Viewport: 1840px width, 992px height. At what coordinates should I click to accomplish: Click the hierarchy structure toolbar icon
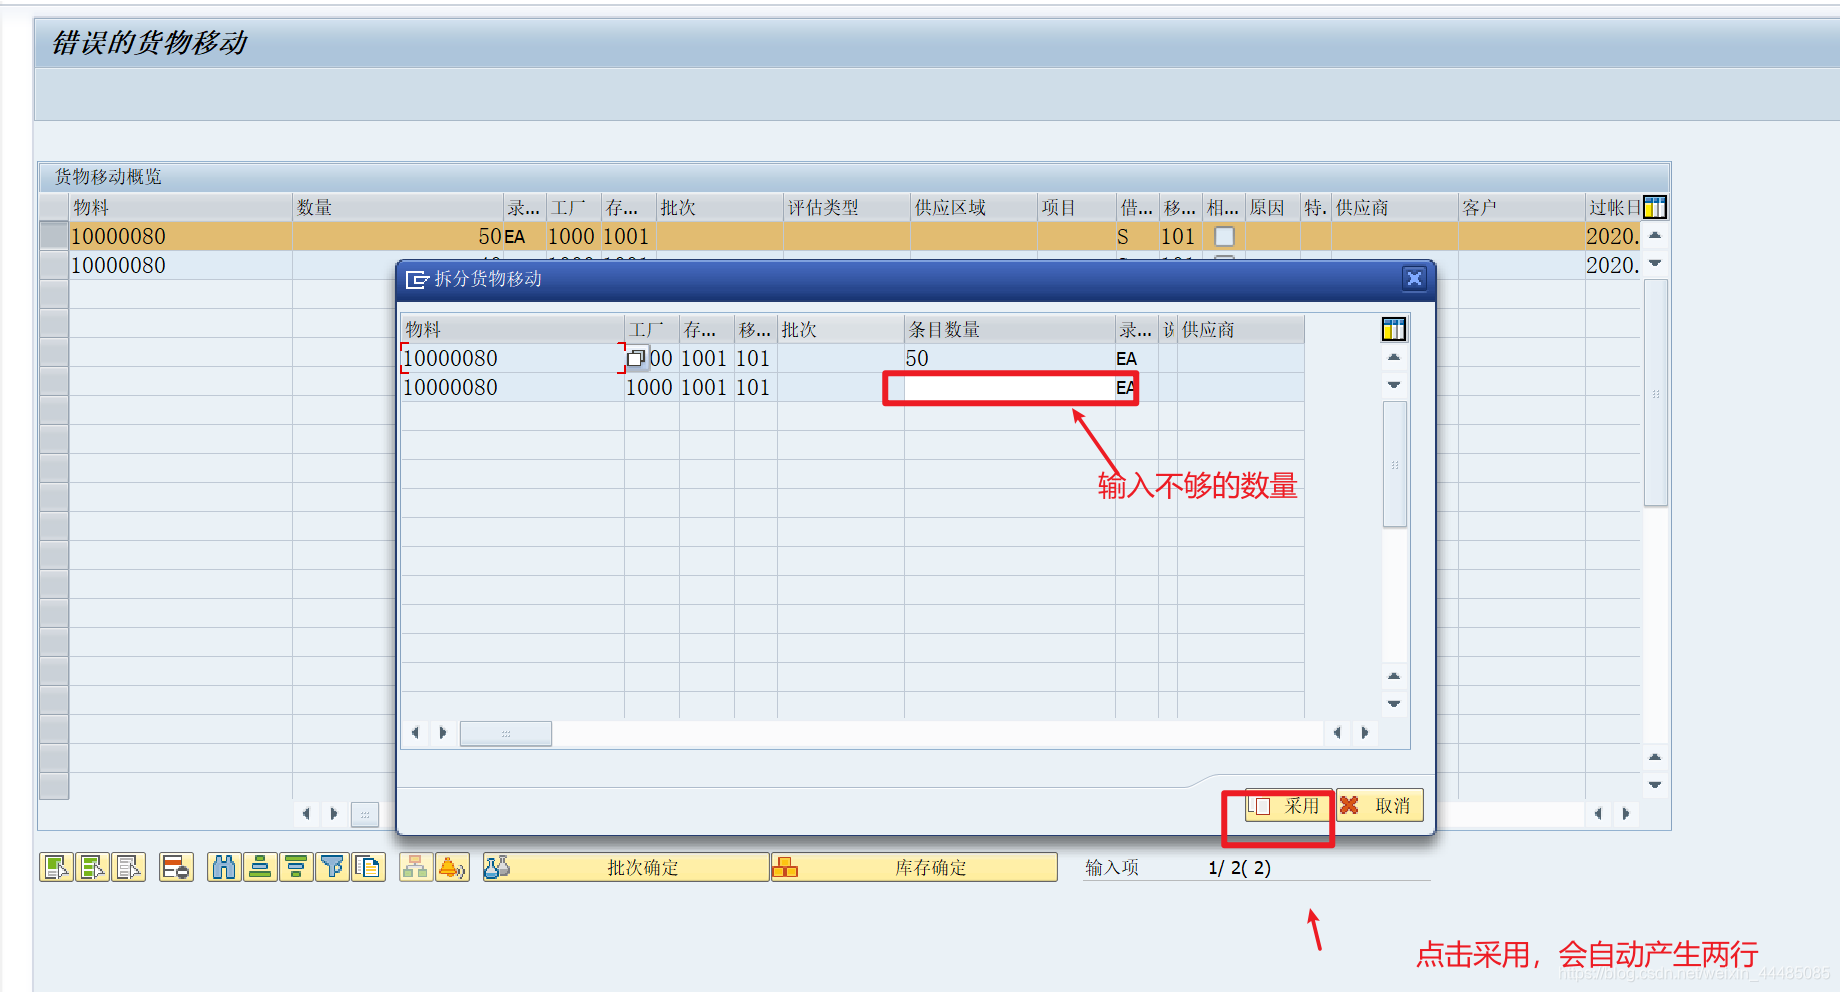pos(415,867)
